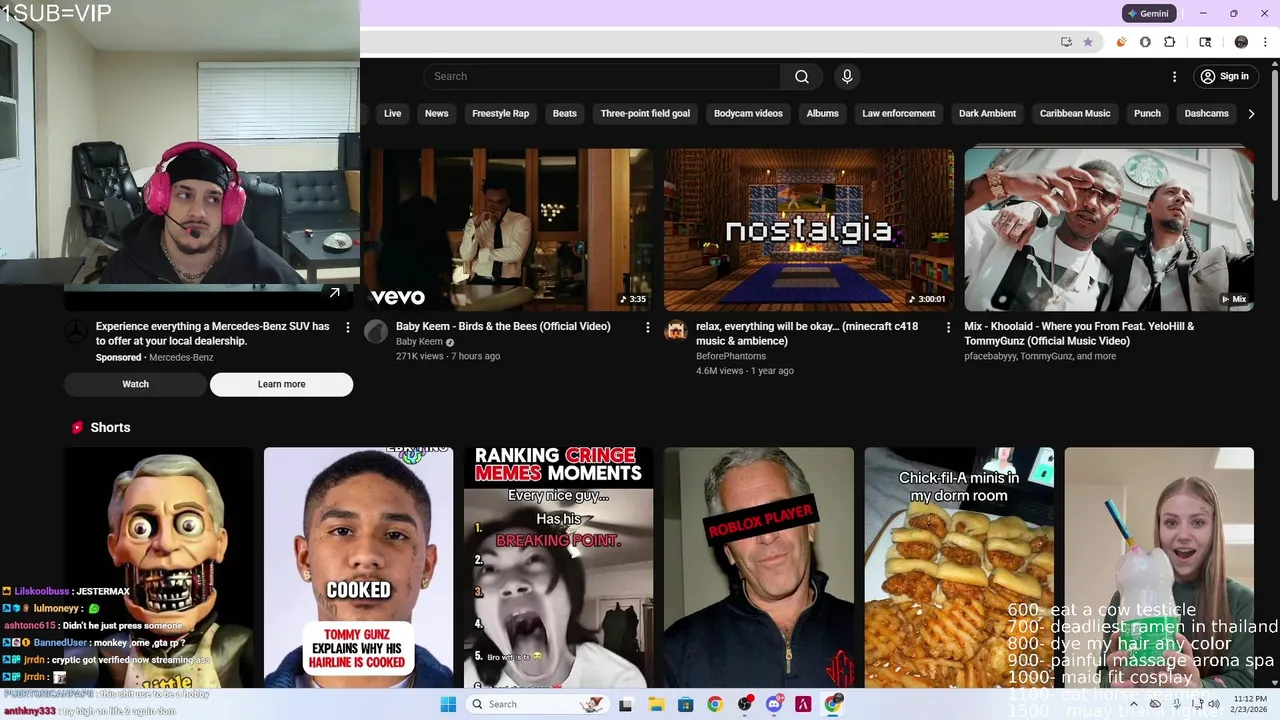This screenshot has width=1280, height=720.
Task: Start voice search with the microphone
Action: pos(847,76)
